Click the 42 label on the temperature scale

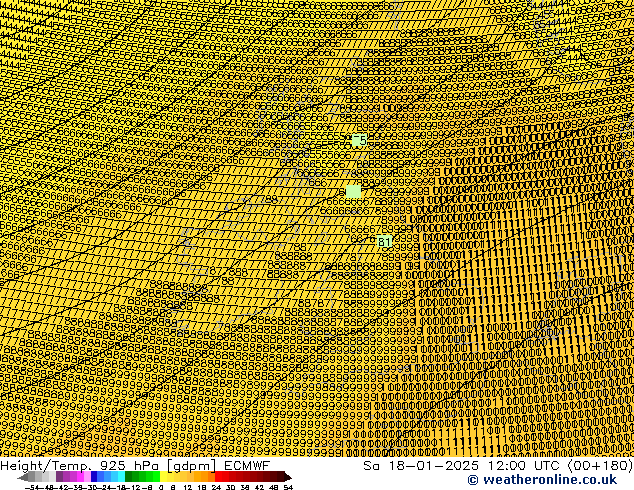(260, 487)
